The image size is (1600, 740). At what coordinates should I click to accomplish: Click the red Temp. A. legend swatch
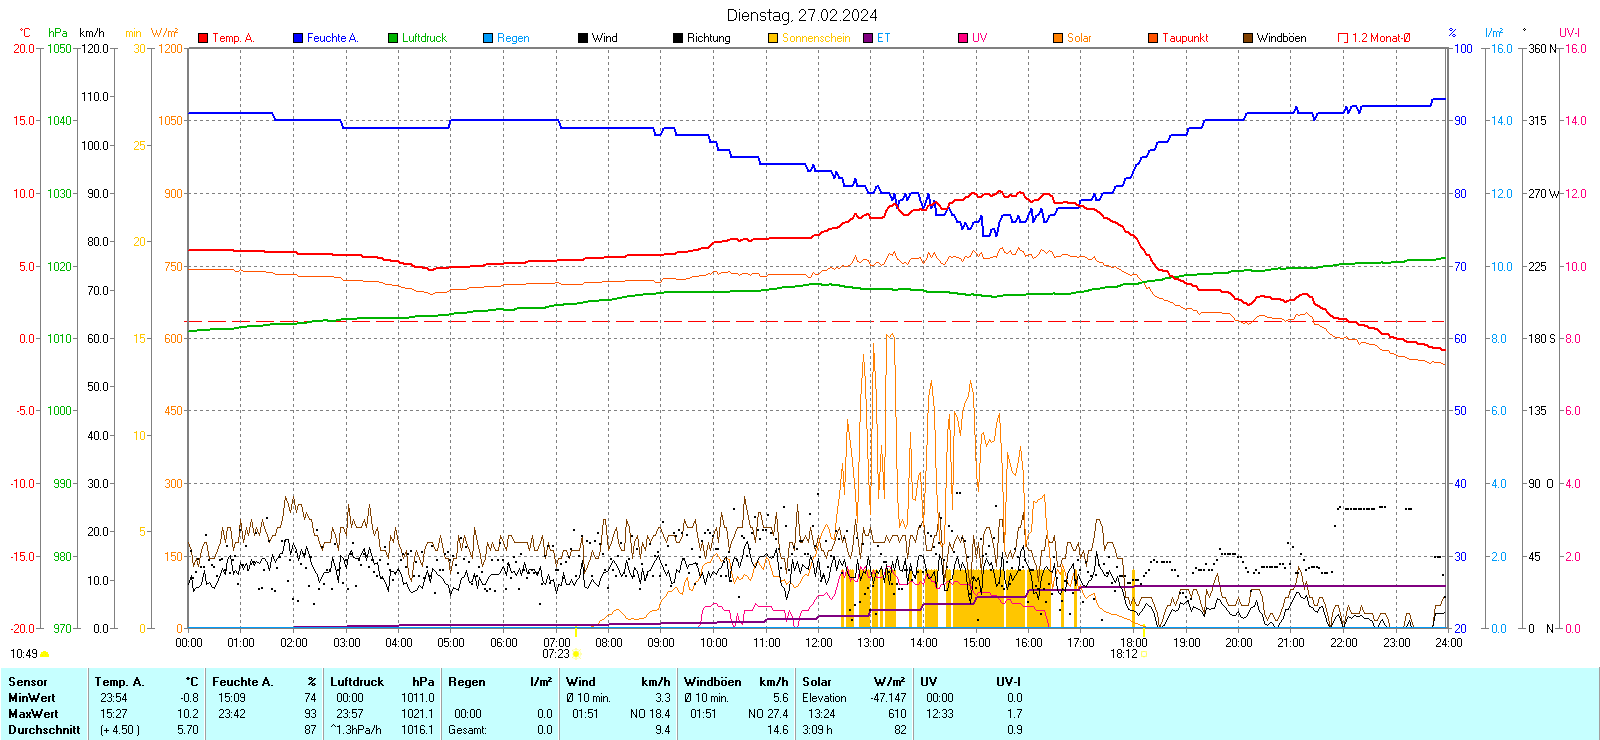(x=203, y=38)
